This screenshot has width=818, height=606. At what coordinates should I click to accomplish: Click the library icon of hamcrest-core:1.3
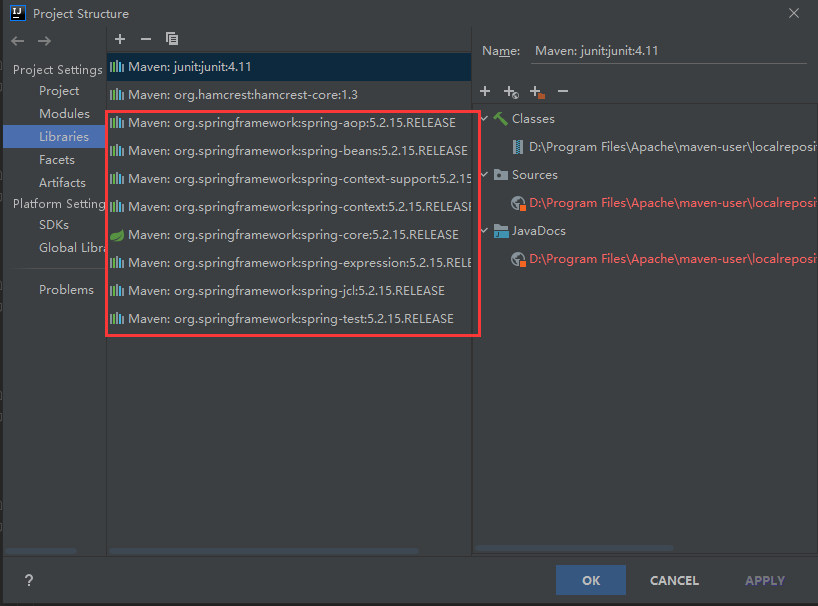[x=117, y=95]
